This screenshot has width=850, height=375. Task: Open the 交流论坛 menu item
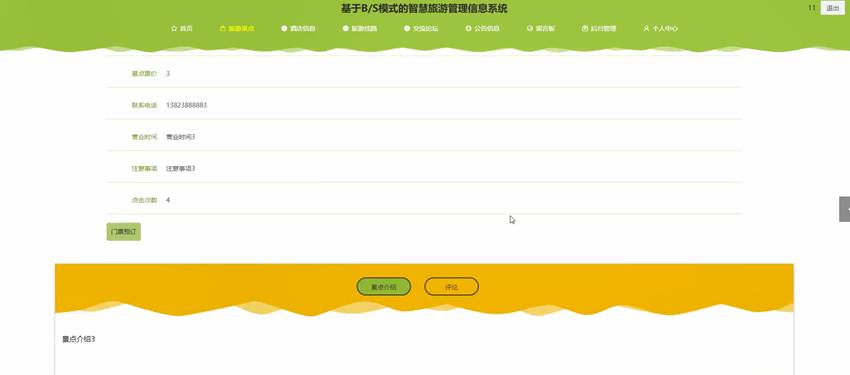point(421,29)
